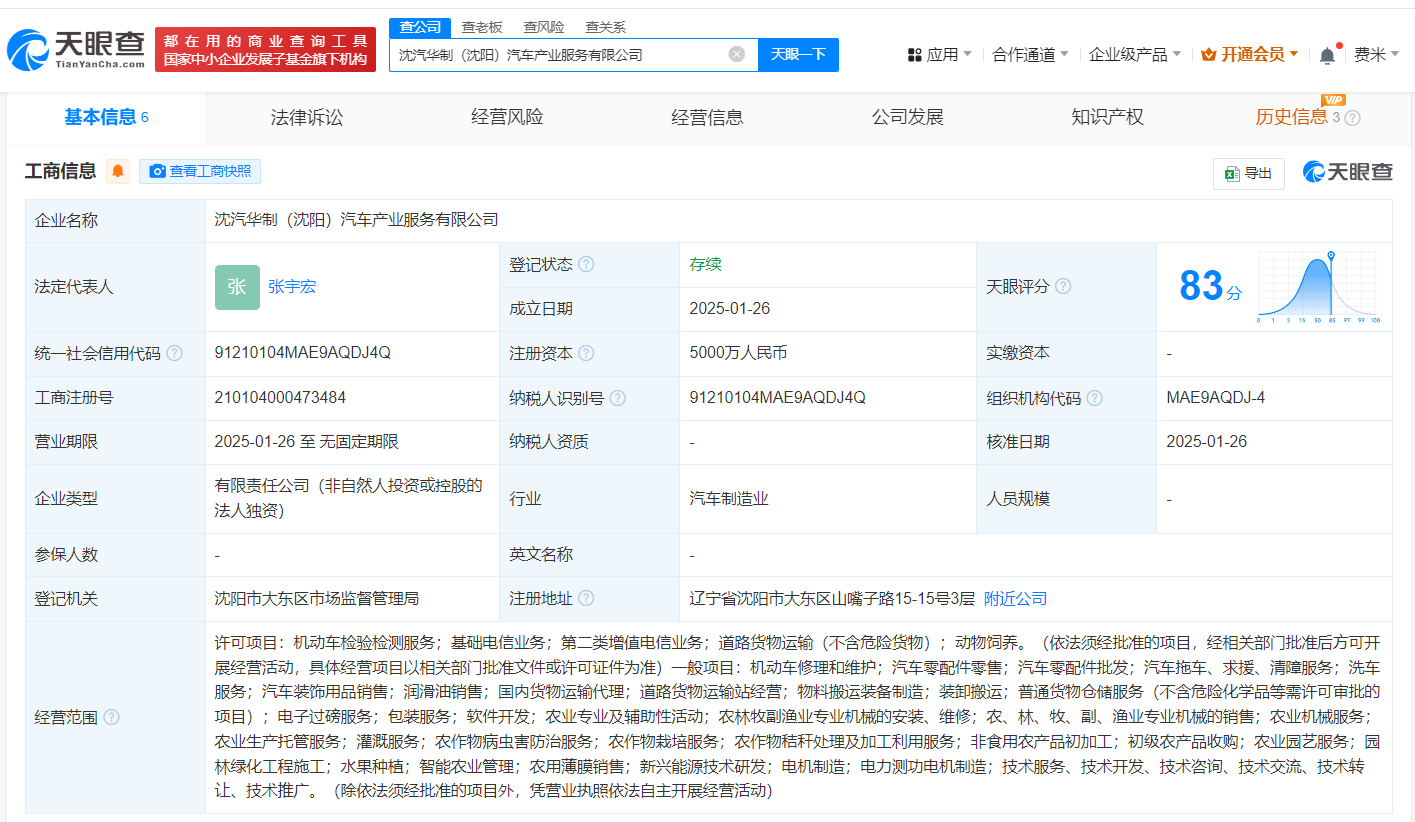Click the TianYanCha logo icon
This screenshot has height=822, width=1415.
(28, 50)
